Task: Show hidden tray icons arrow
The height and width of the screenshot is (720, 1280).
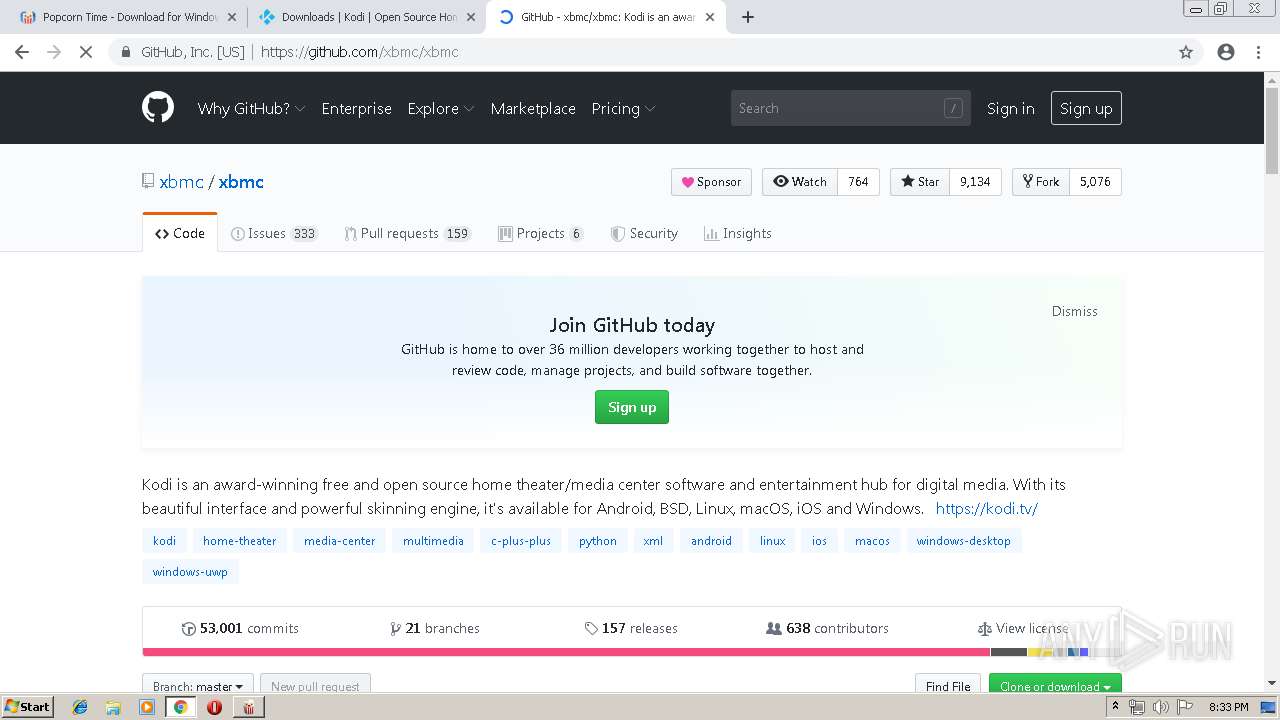Action: pos(1115,707)
